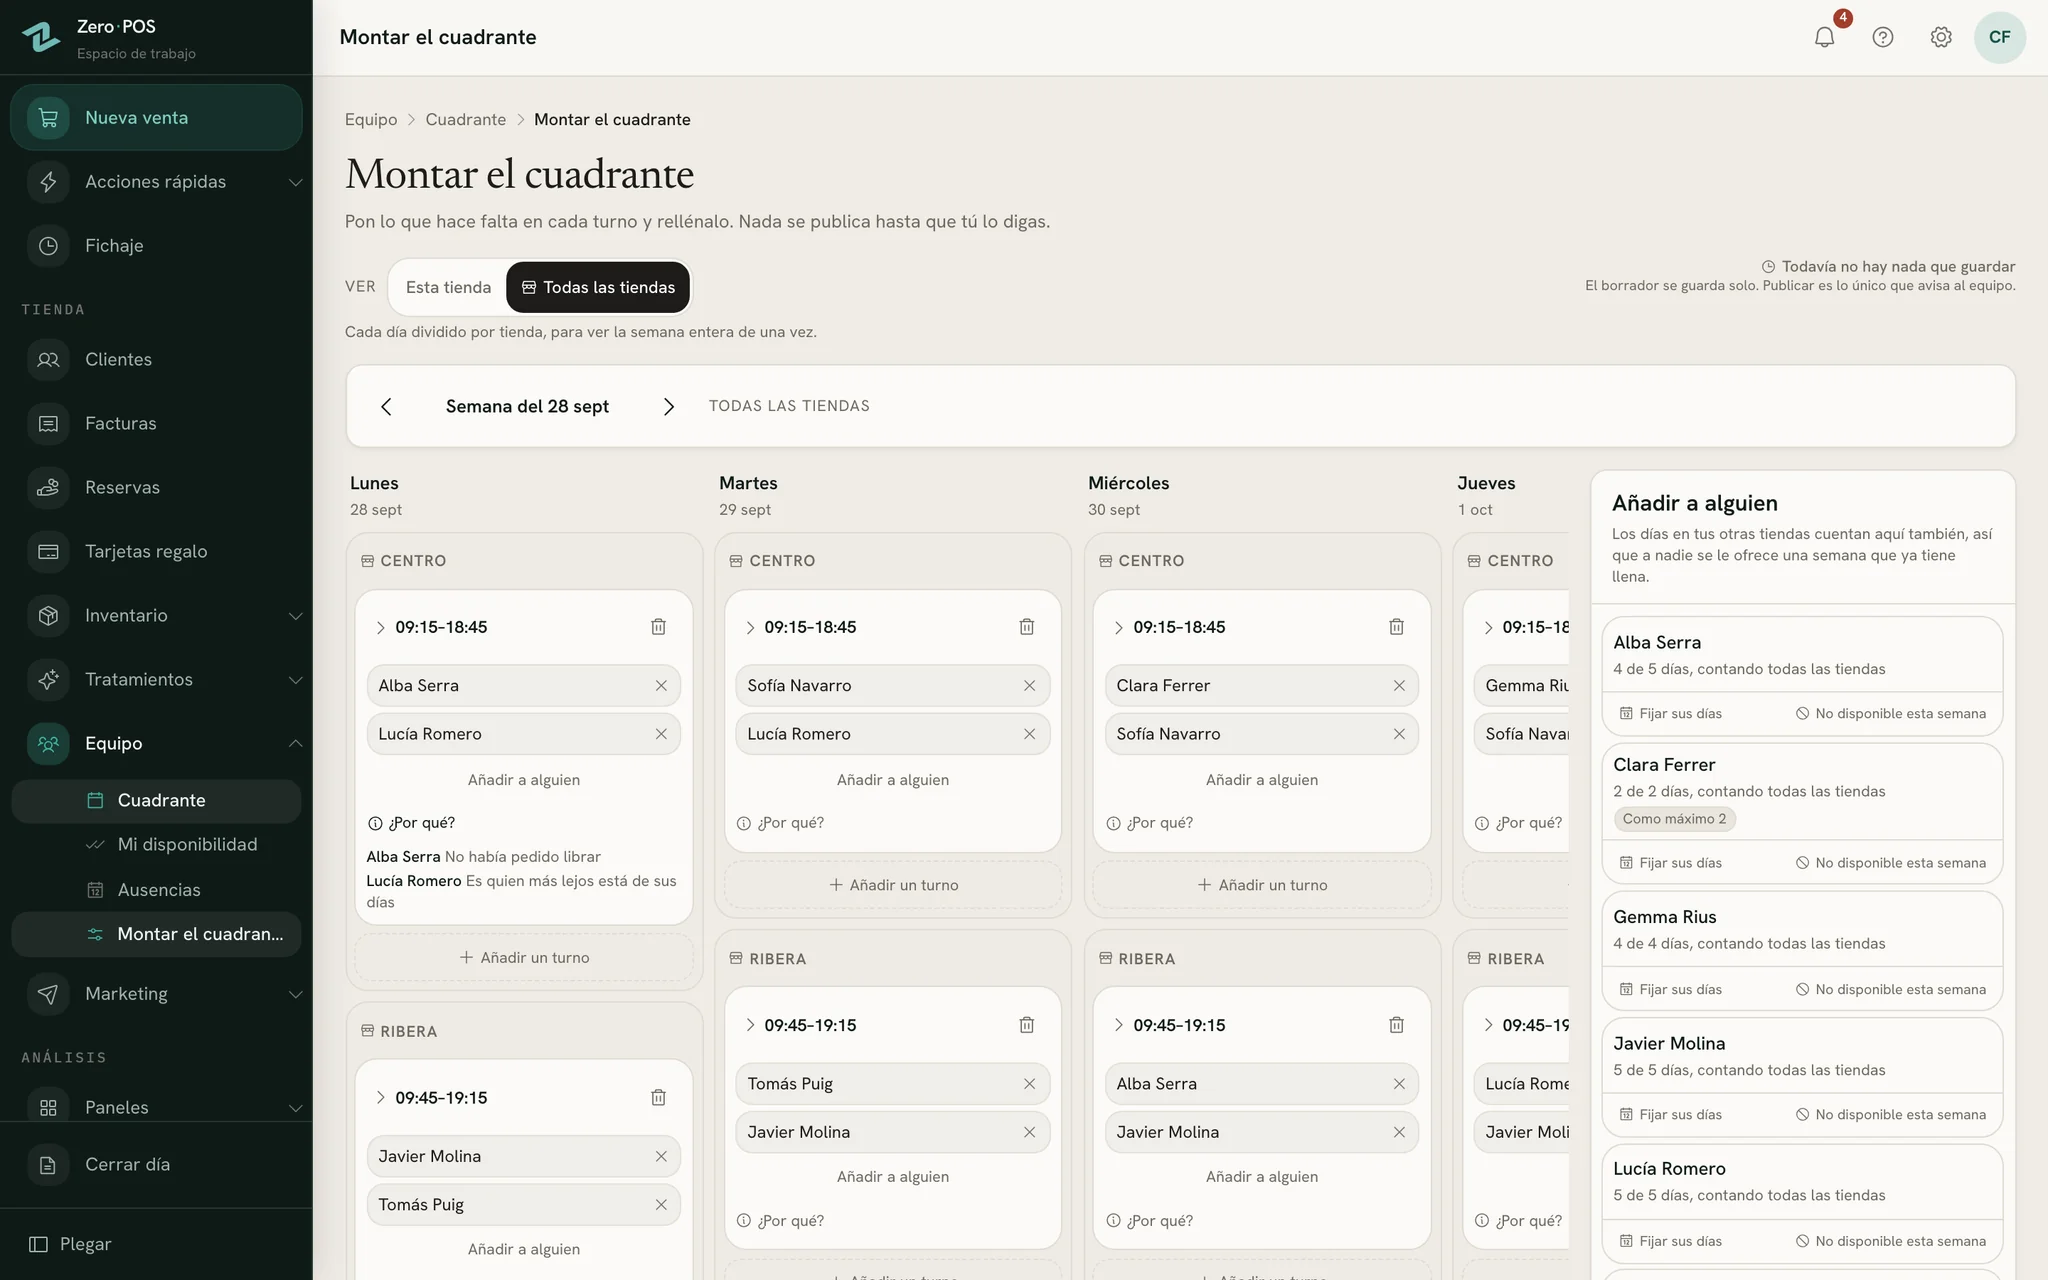Go to previous week arrow
Image resolution: width=2048 pixels, height=1280 pixels.
(386, 406)
